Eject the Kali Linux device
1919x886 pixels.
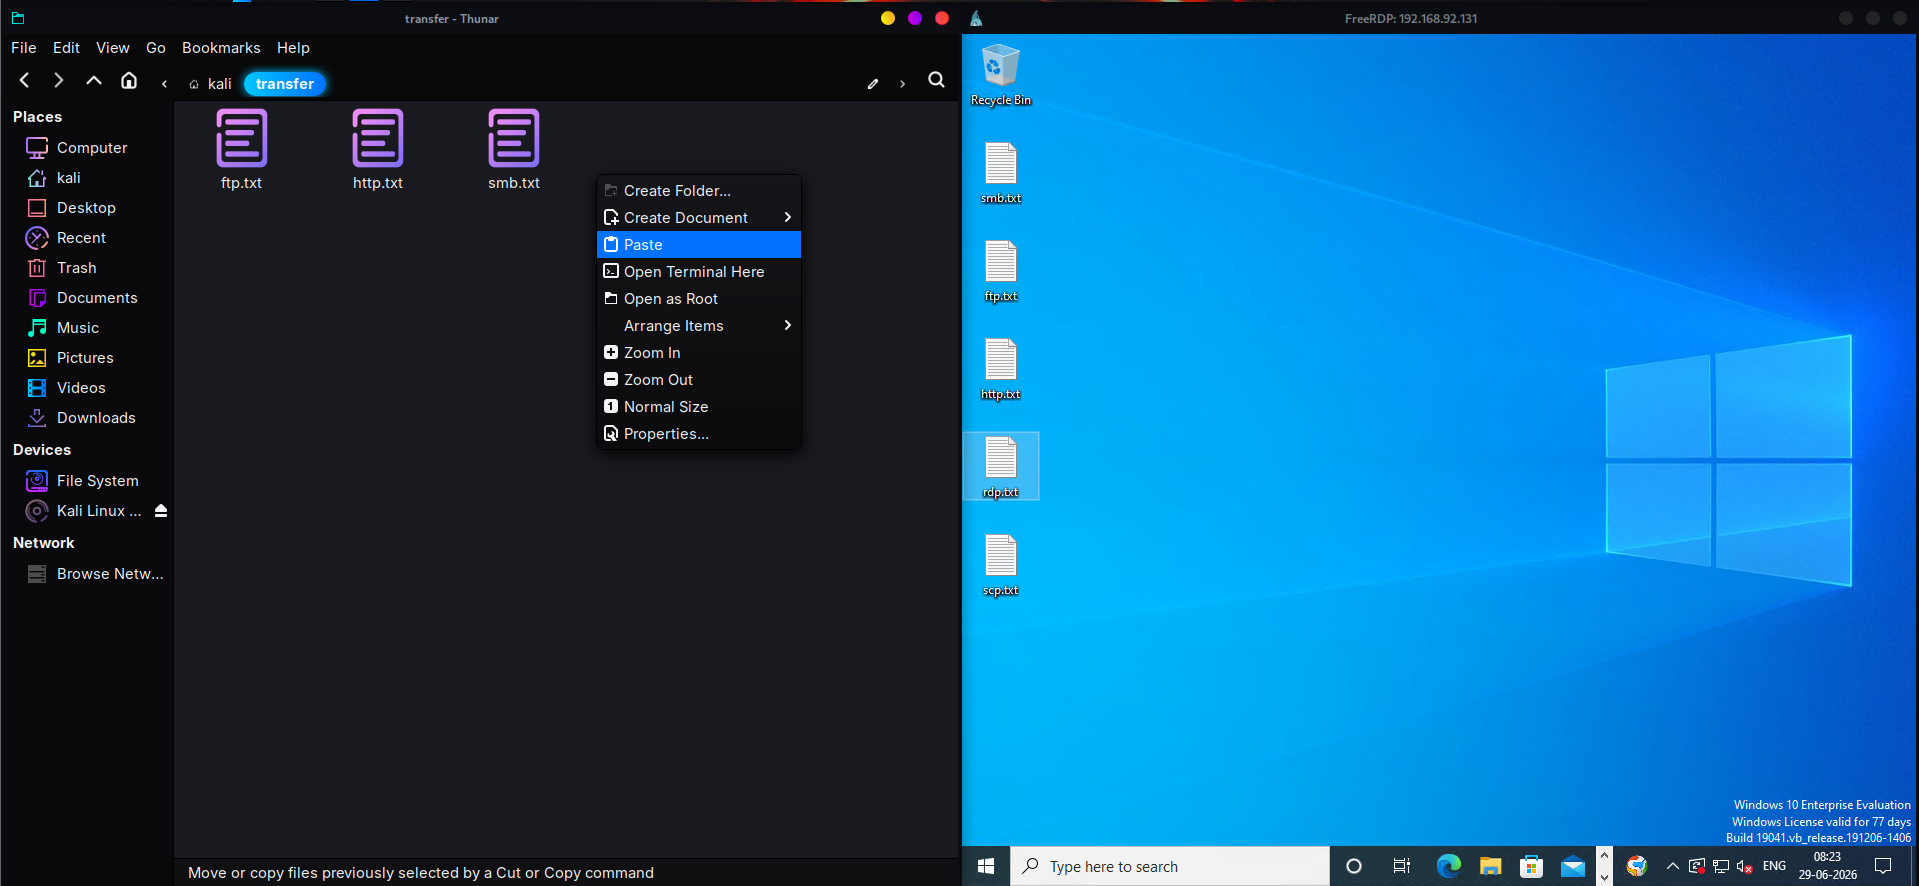click(161, 511)
